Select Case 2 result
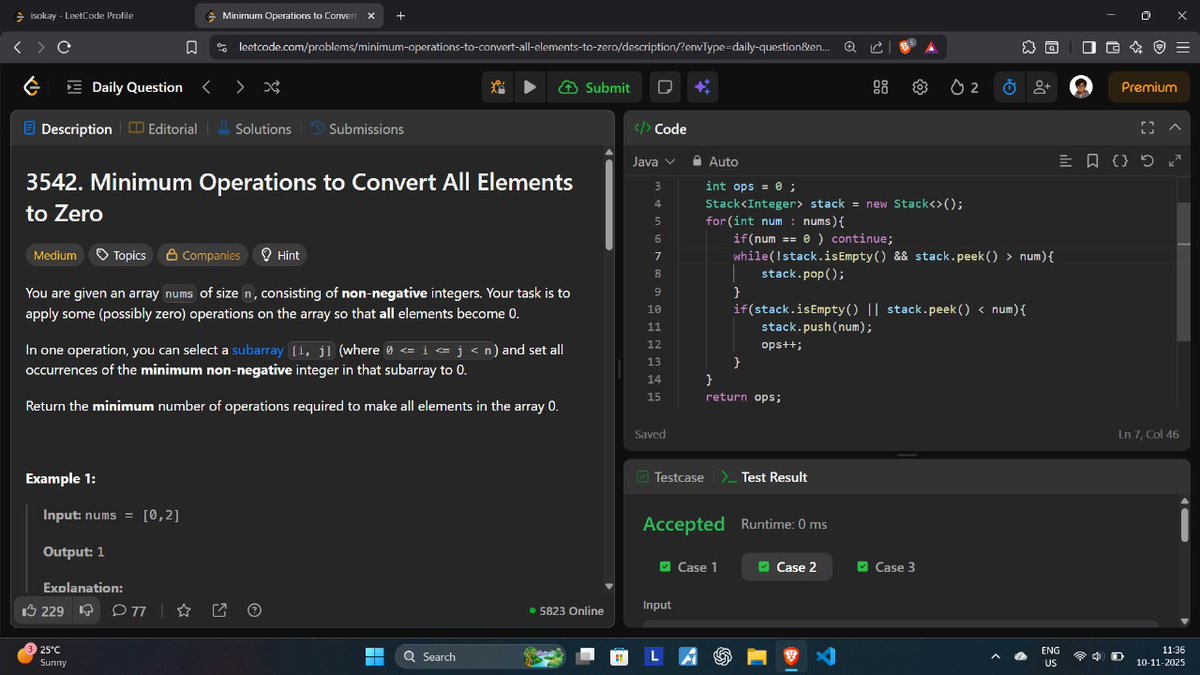This screenshot has height=675, width=1200. click(788, 567)
